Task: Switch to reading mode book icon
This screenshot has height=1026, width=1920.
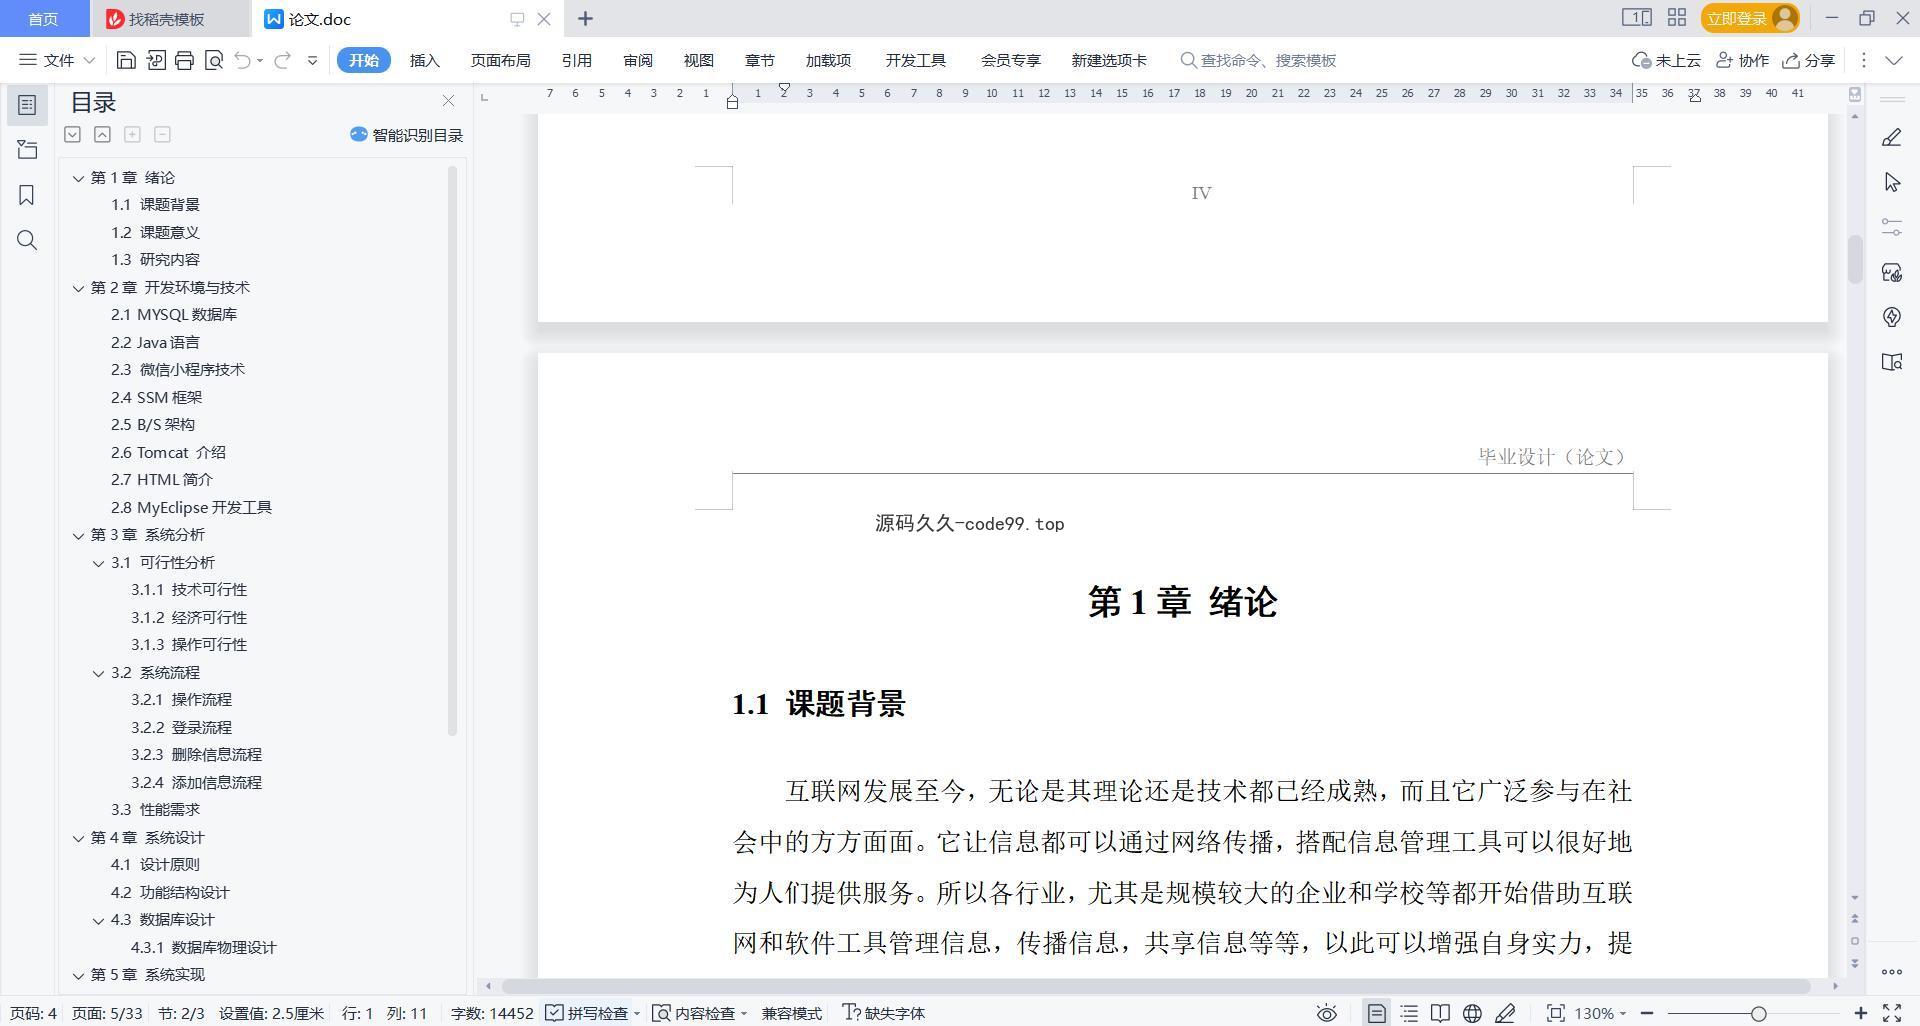Action: [1440, 1013]
